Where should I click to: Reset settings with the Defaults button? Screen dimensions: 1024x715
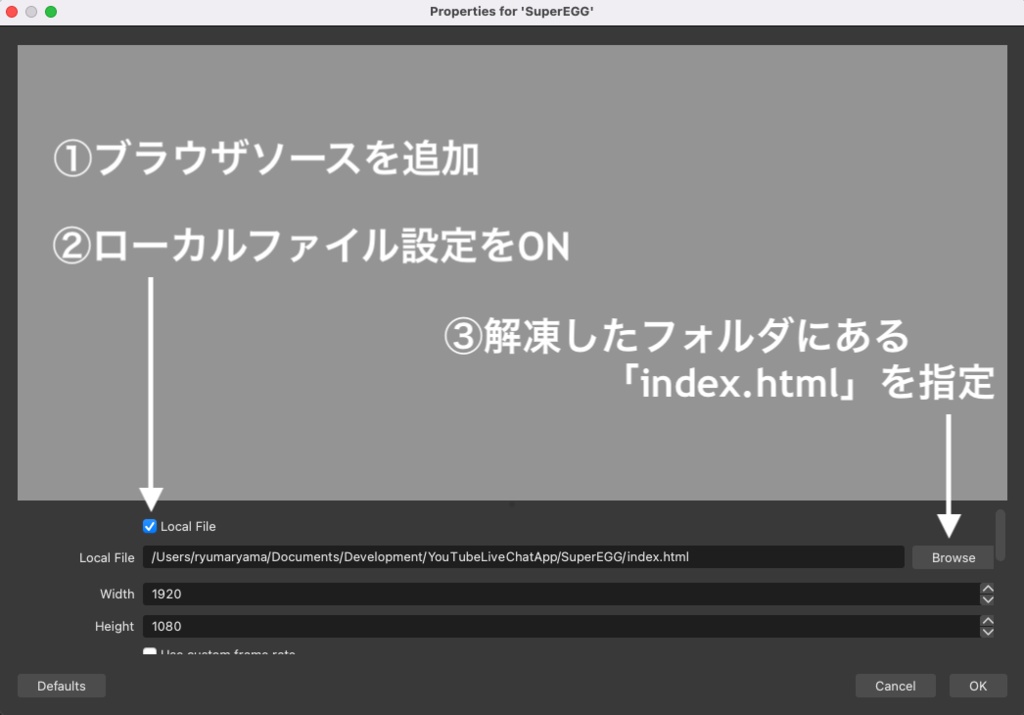click(x=61, y=685)
